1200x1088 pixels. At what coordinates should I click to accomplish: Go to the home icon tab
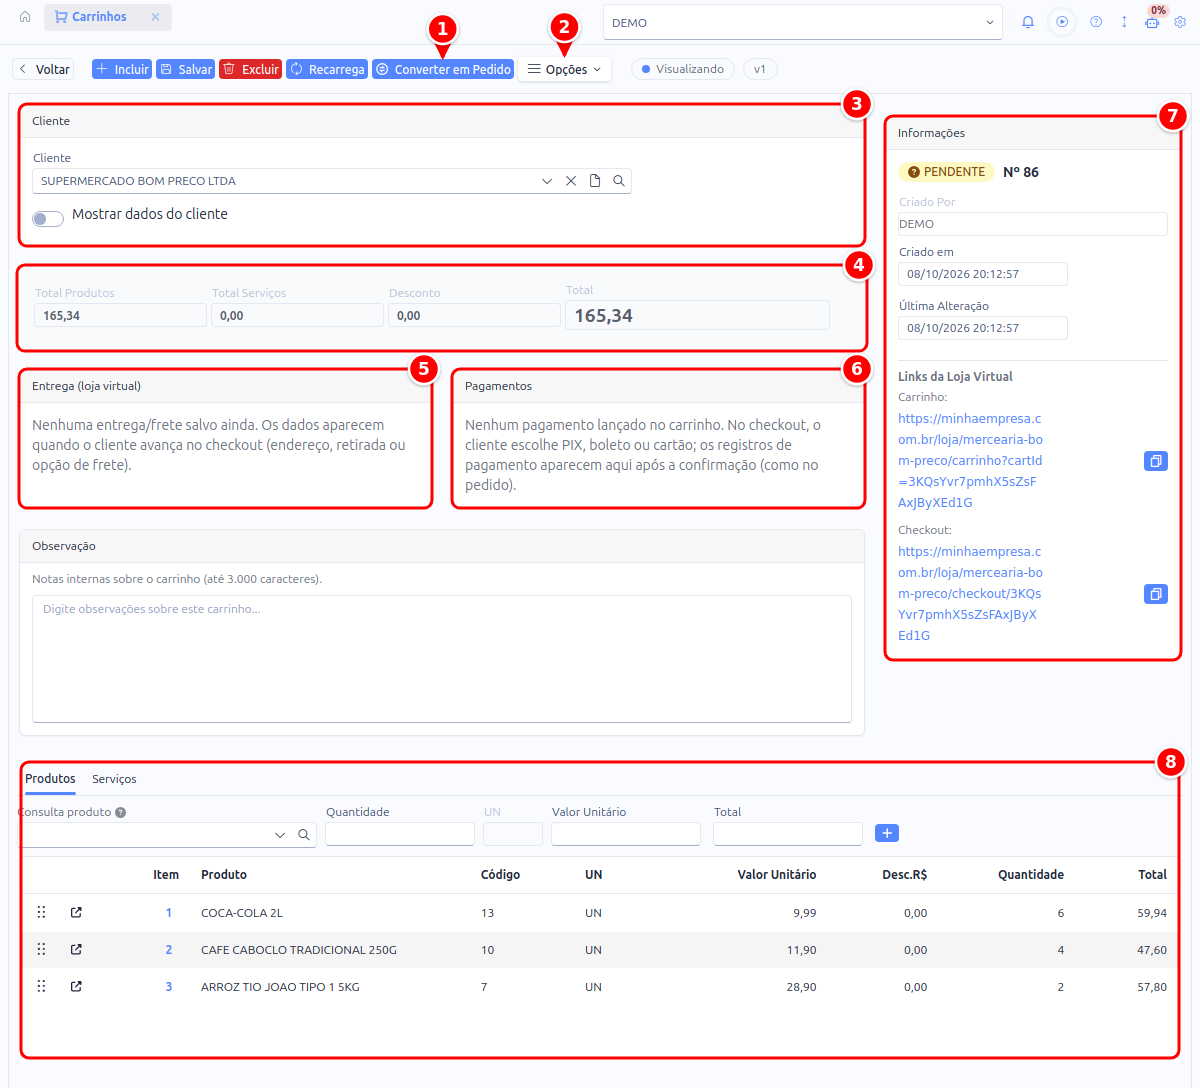point(25,17)
